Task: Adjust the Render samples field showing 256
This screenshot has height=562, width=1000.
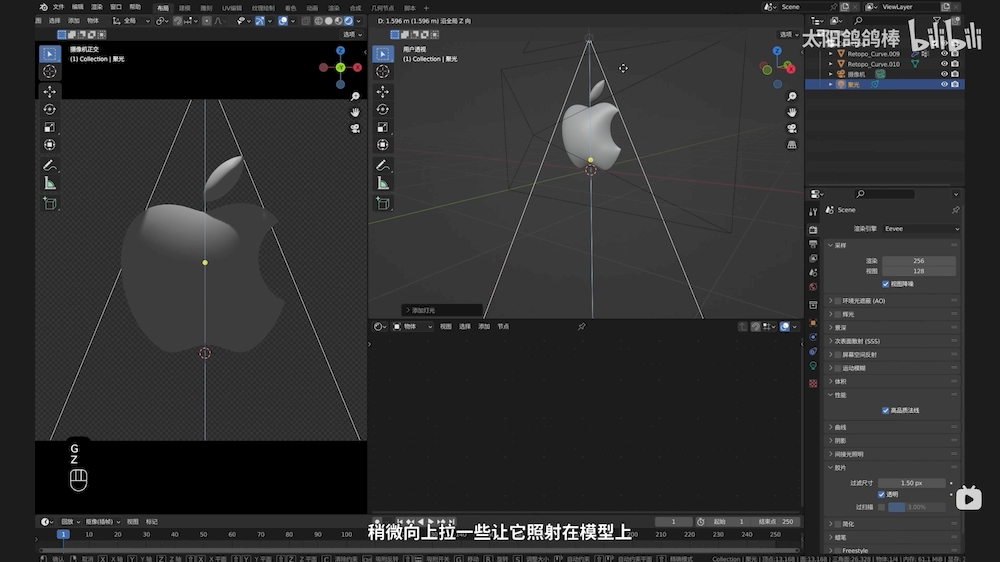Action: pyautogui.click(x=918, y=261)
